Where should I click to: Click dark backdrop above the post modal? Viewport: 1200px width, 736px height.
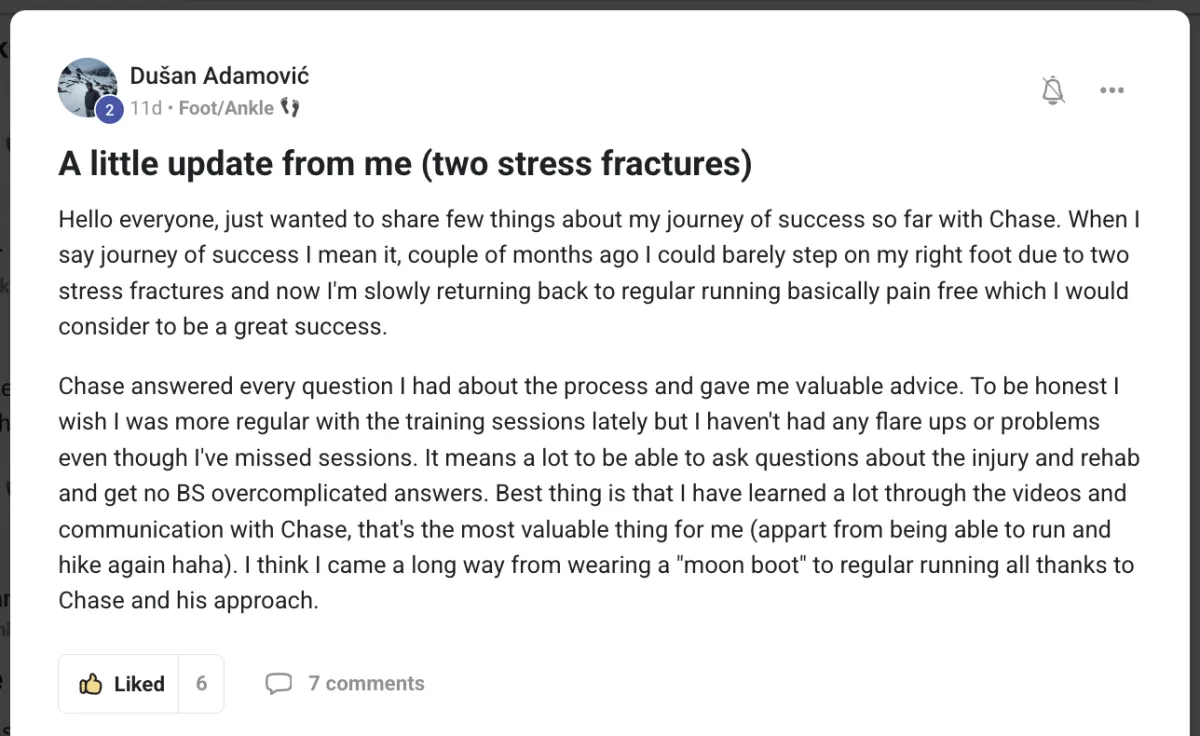[600, 4]
